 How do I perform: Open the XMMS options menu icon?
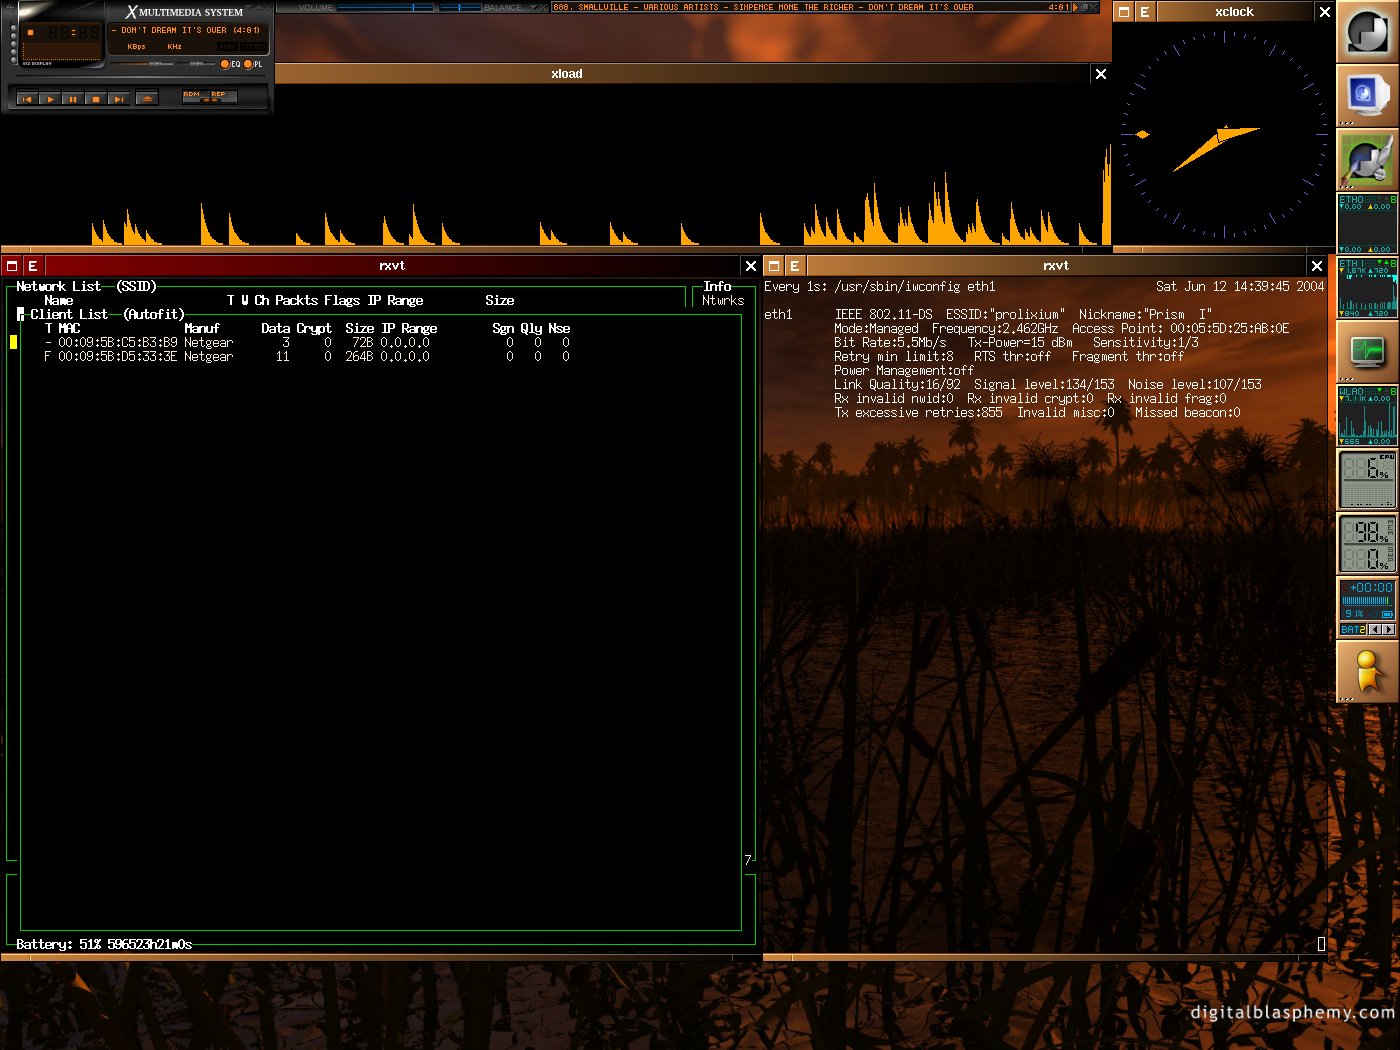click(x=10, y=8)
